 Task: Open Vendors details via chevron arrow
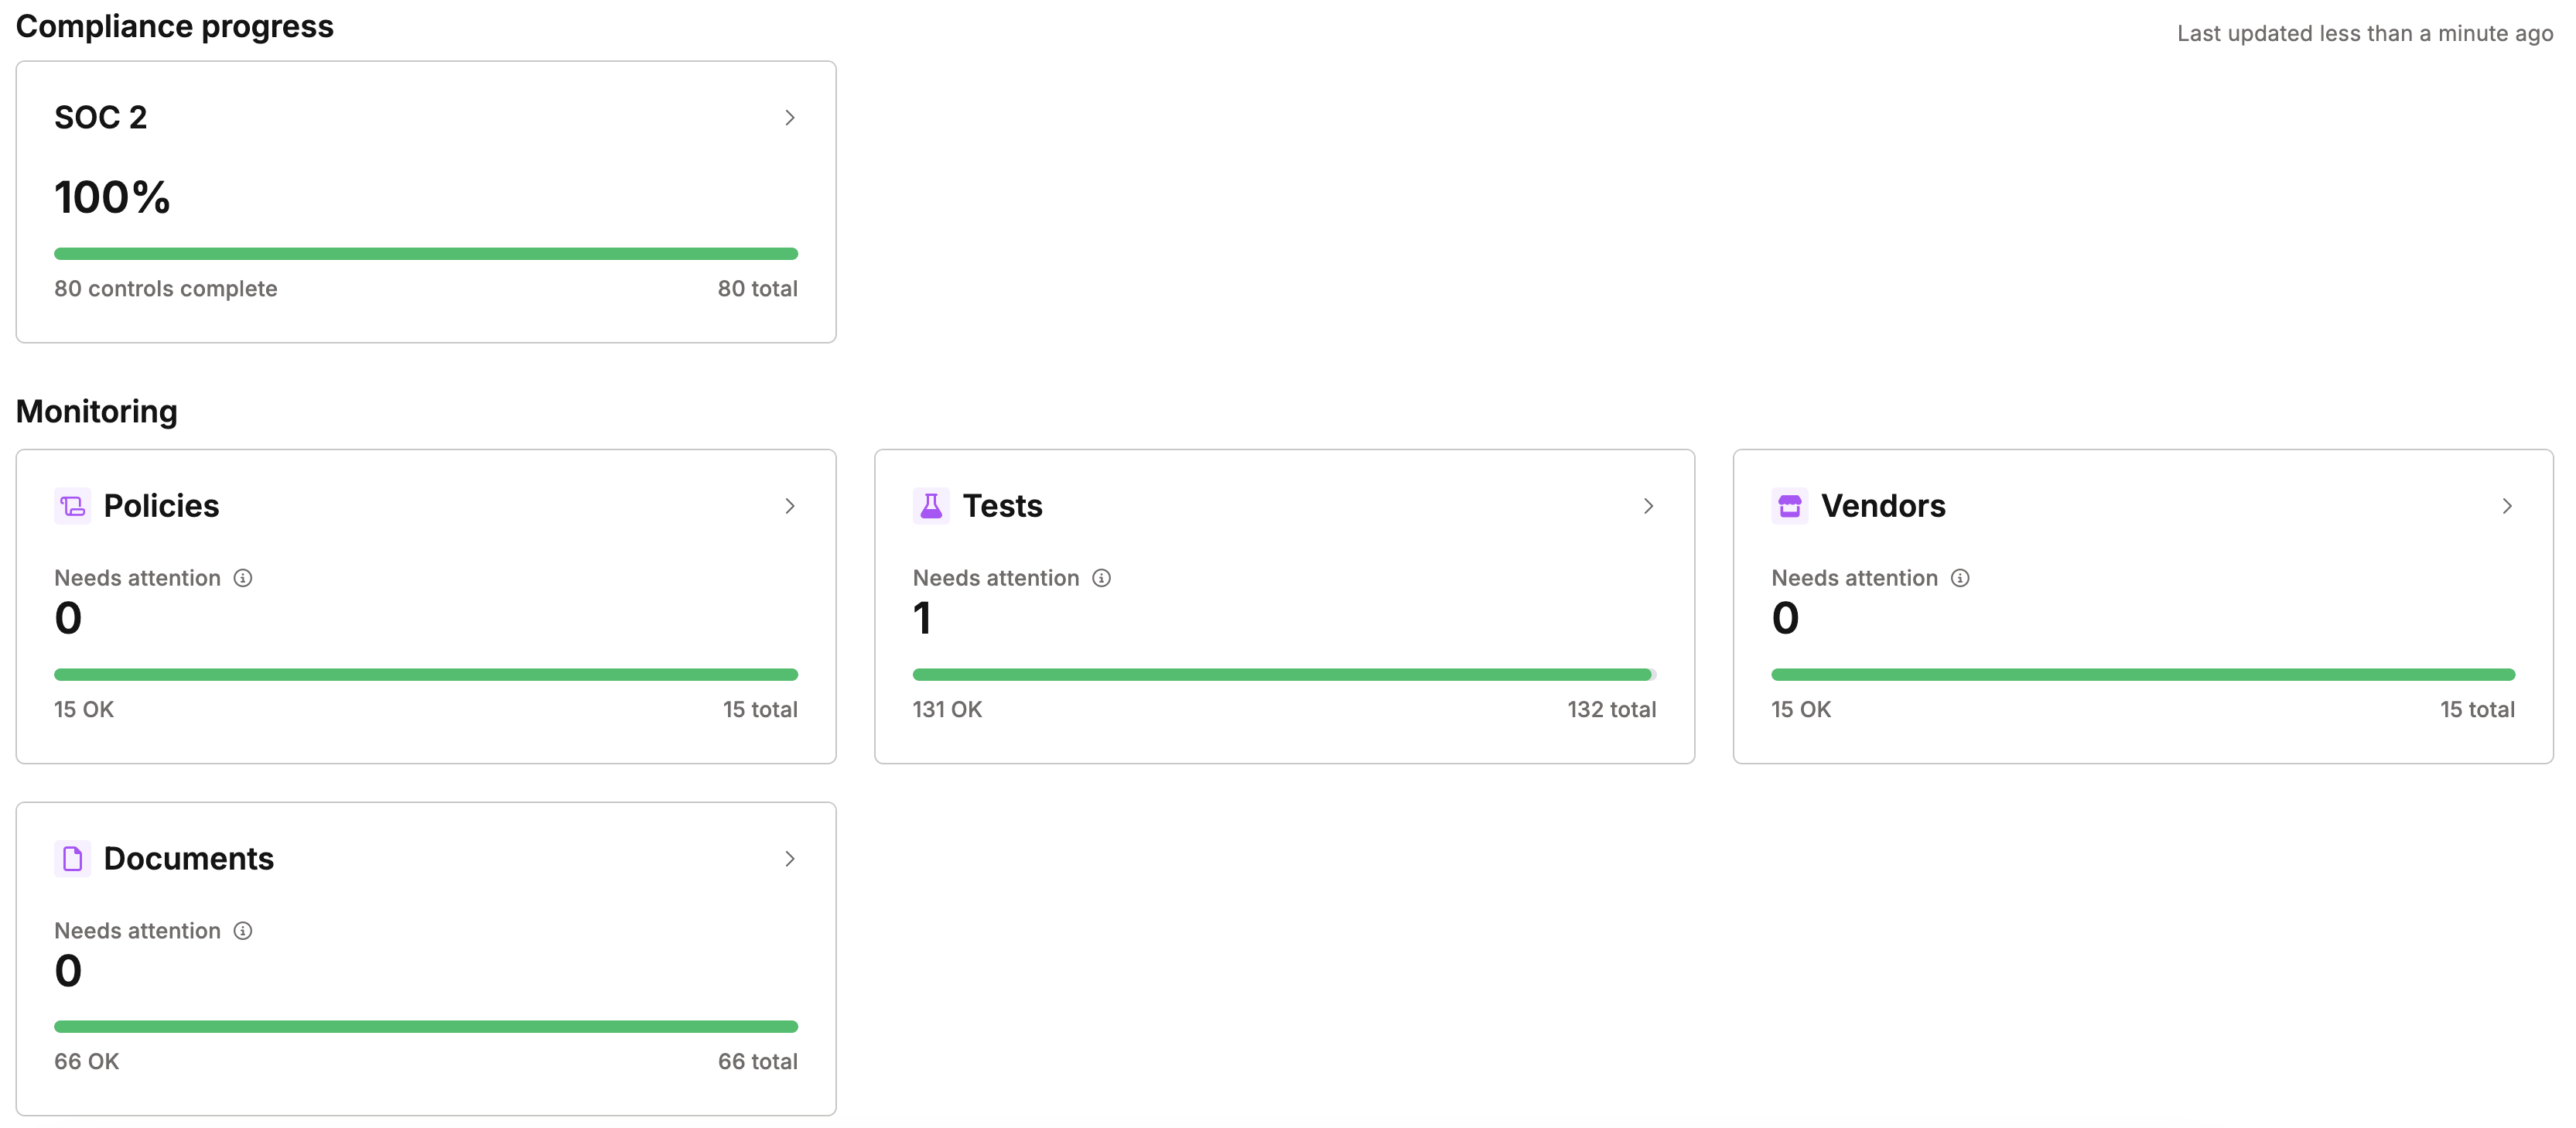(x=2507, y=506)
